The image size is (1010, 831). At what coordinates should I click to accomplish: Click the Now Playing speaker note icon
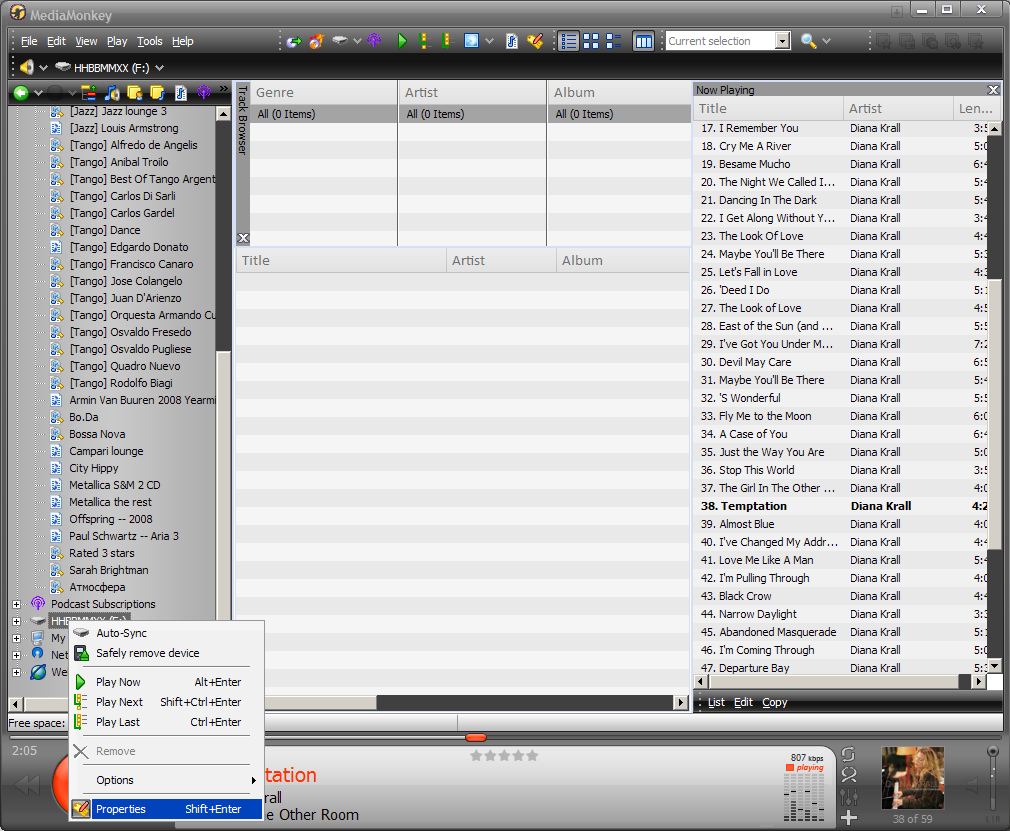(112, 93)
